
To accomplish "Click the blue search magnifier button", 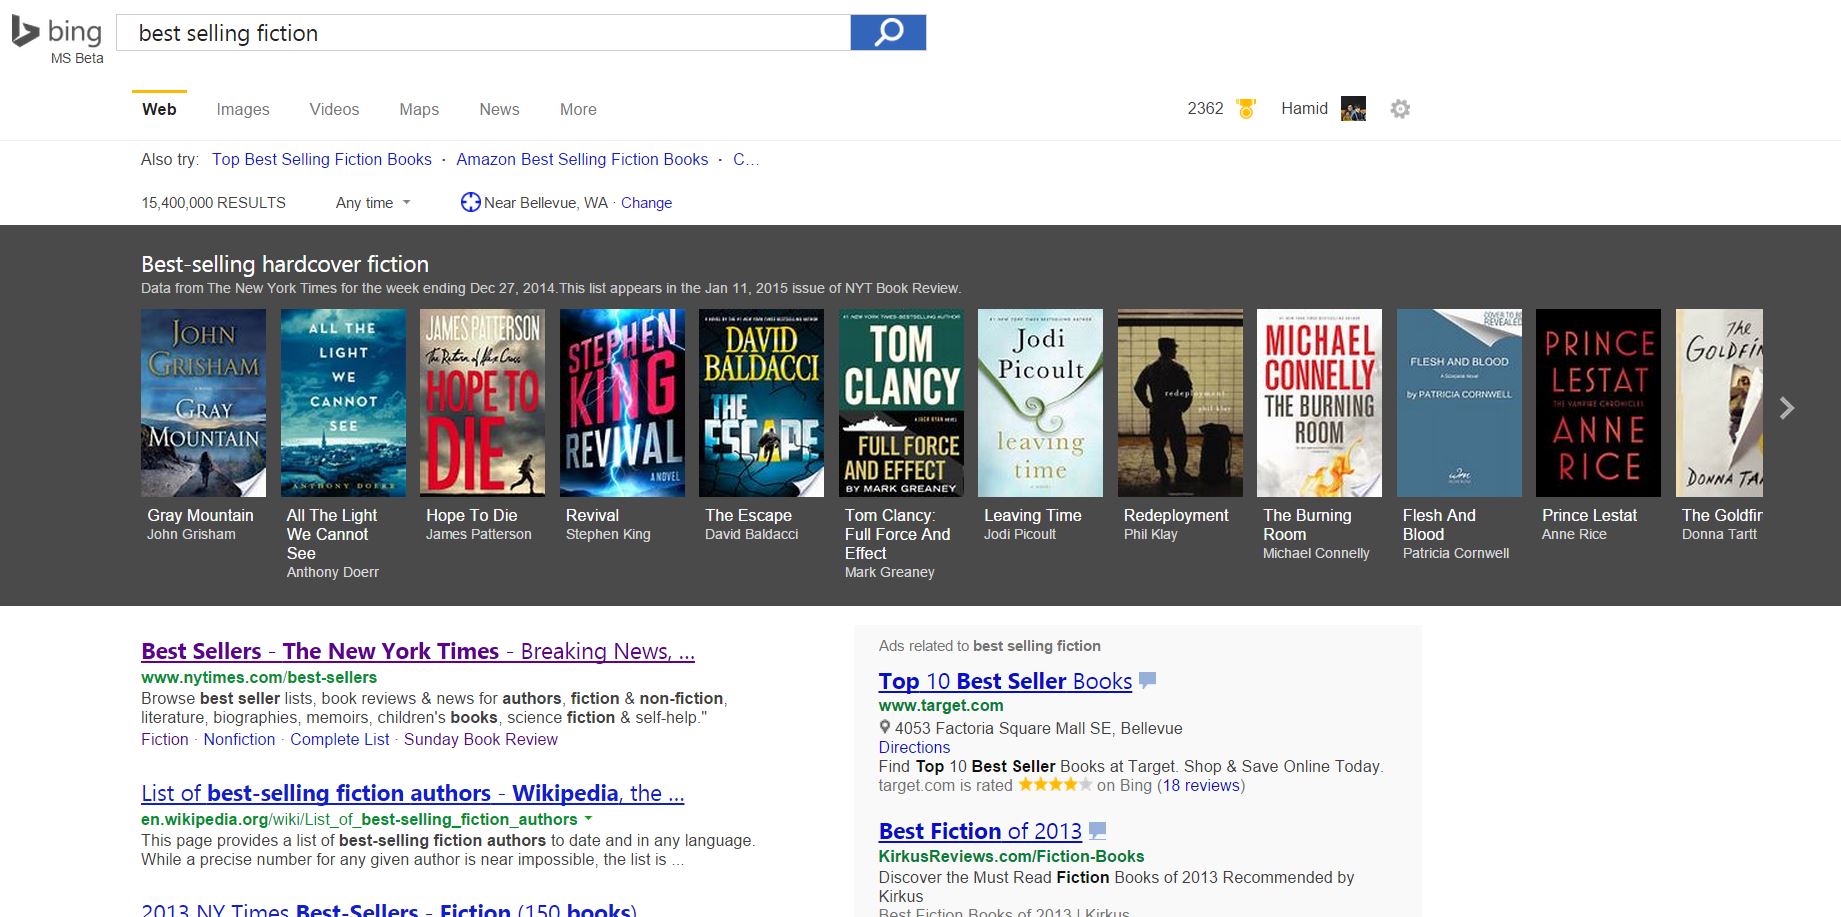I will [x=888, y=32].
